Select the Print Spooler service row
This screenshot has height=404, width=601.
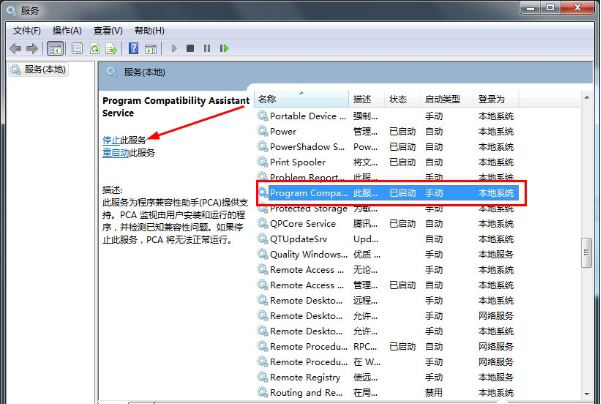coord(297,162)
